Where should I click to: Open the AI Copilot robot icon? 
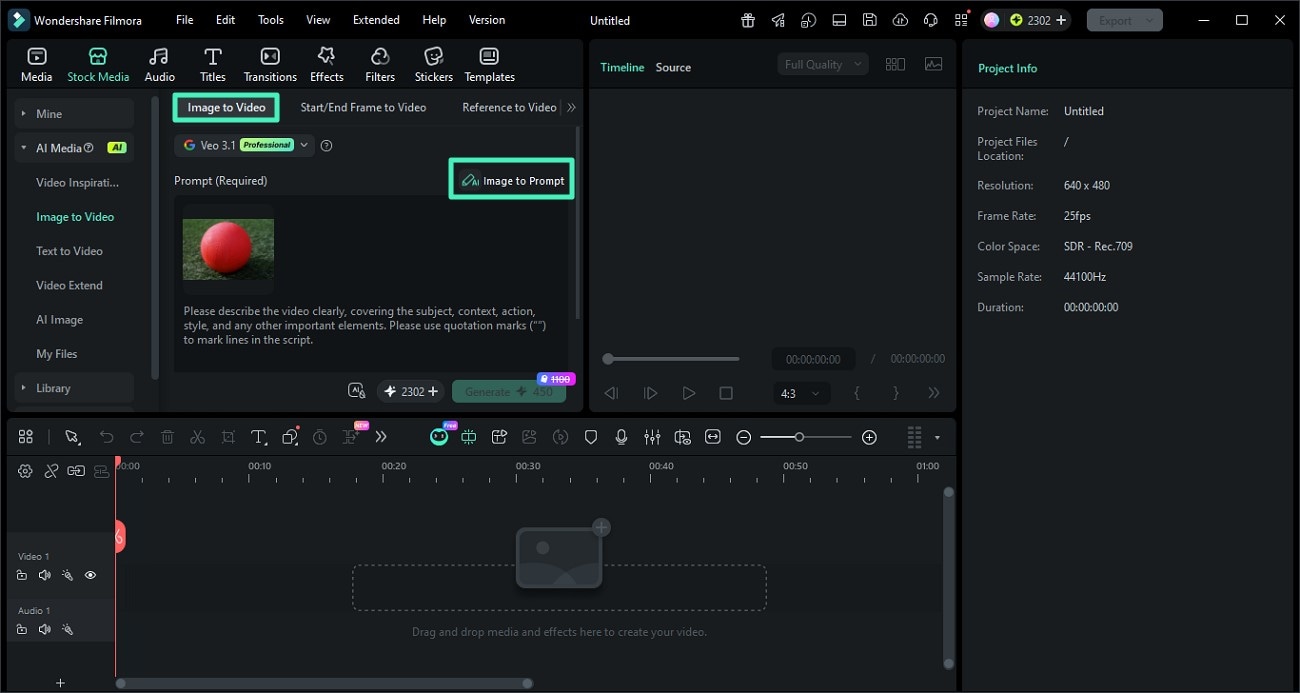pyautogui.click(x=439, y=436)
